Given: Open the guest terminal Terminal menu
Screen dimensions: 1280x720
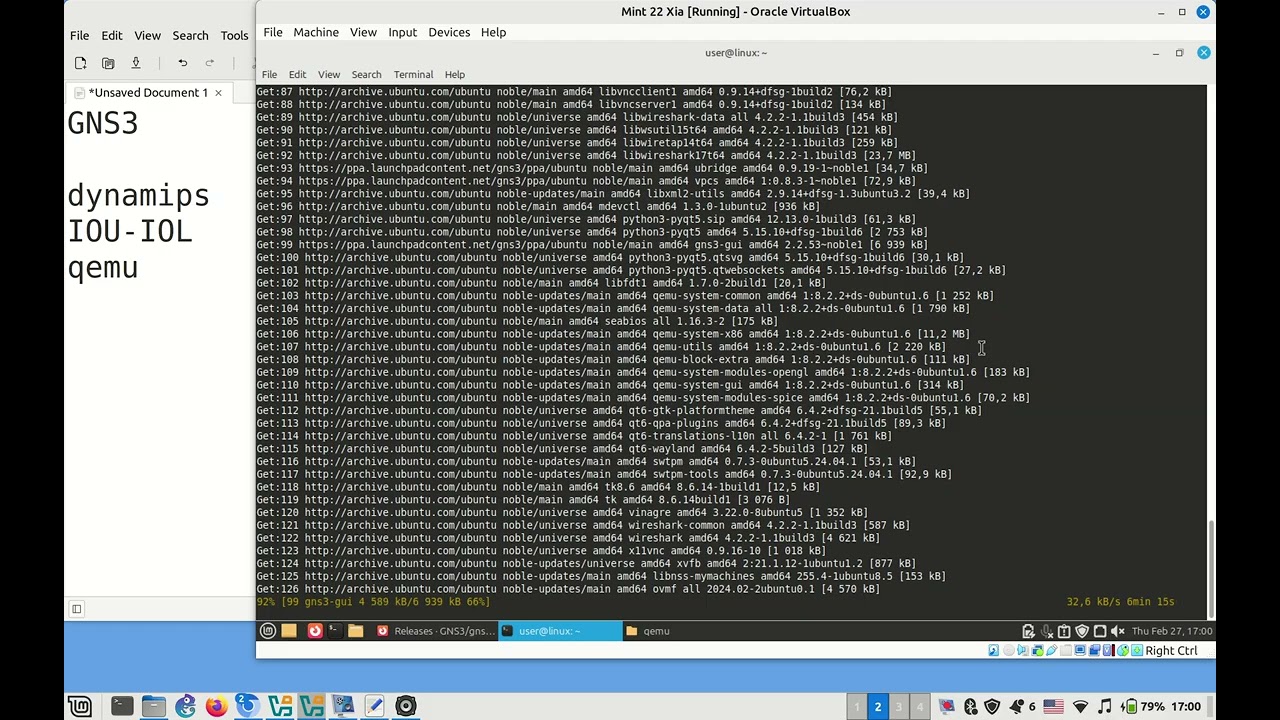Looking at the screenshot, I should coord(413,74).
